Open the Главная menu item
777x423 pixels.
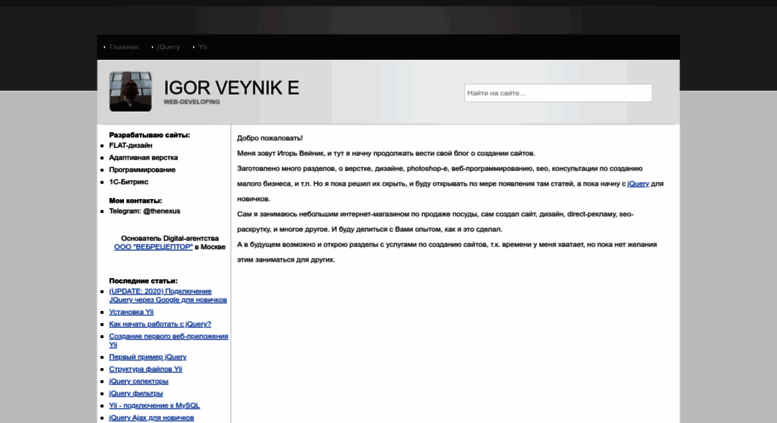tap(123, 47)
